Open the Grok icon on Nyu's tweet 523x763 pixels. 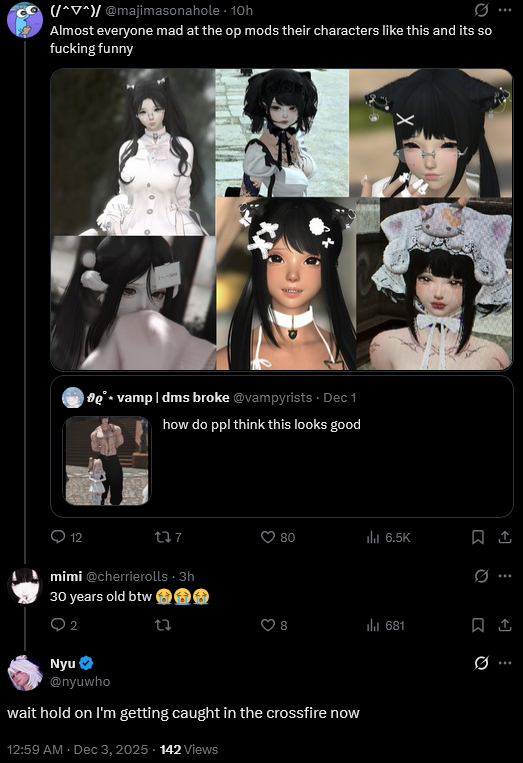pyautogui.click(x=481, y=663)
